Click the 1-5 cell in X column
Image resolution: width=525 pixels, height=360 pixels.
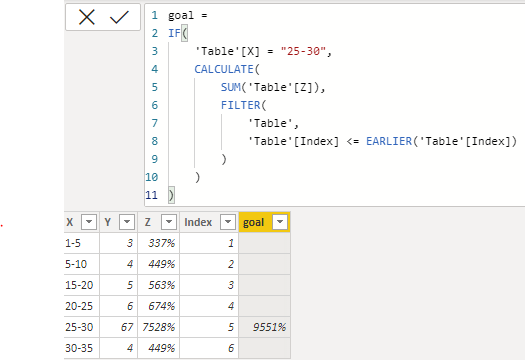(x=81, y=243)
